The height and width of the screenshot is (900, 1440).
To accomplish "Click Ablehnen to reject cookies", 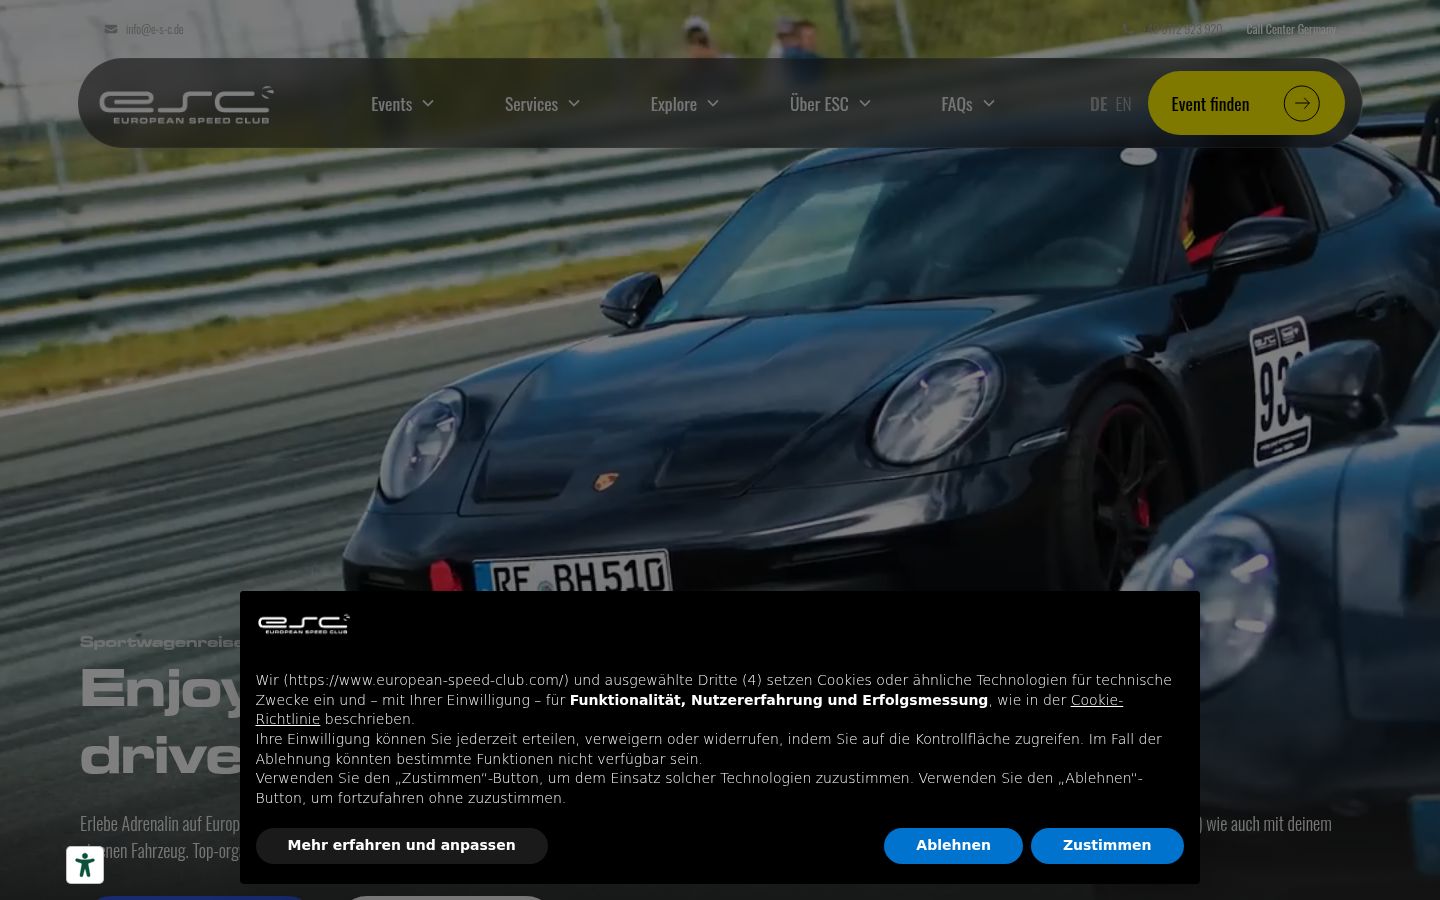I will [x=953, y=846].
